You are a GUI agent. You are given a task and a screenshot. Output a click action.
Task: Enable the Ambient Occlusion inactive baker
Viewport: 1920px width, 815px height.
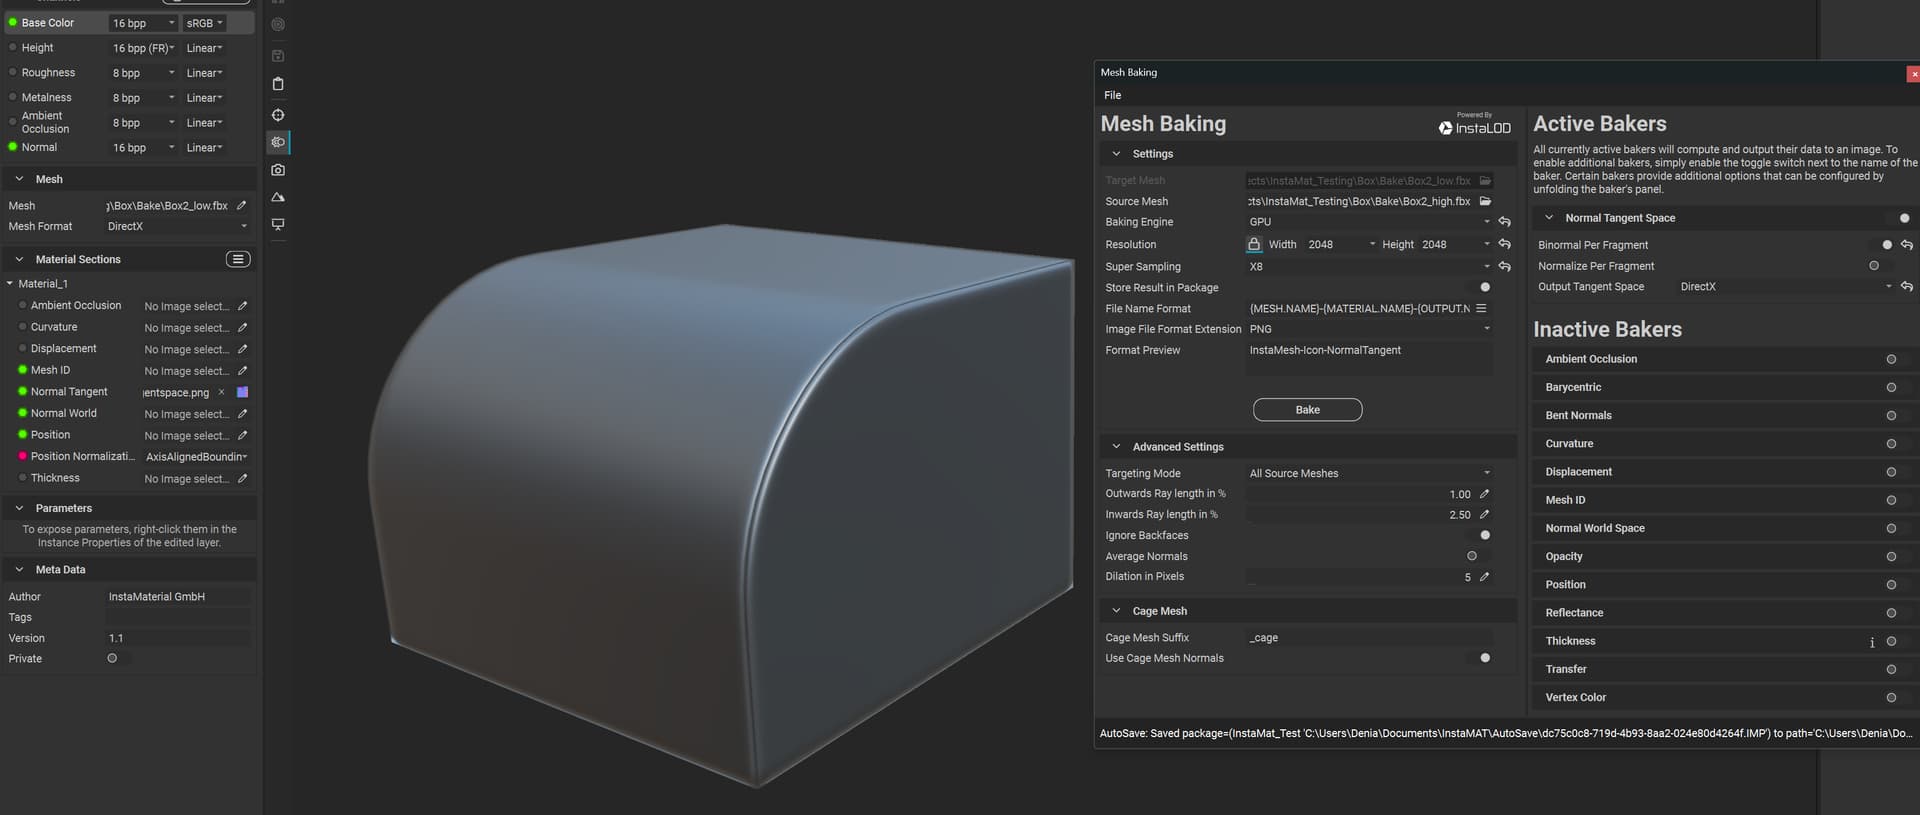(x=1896, y=359)
